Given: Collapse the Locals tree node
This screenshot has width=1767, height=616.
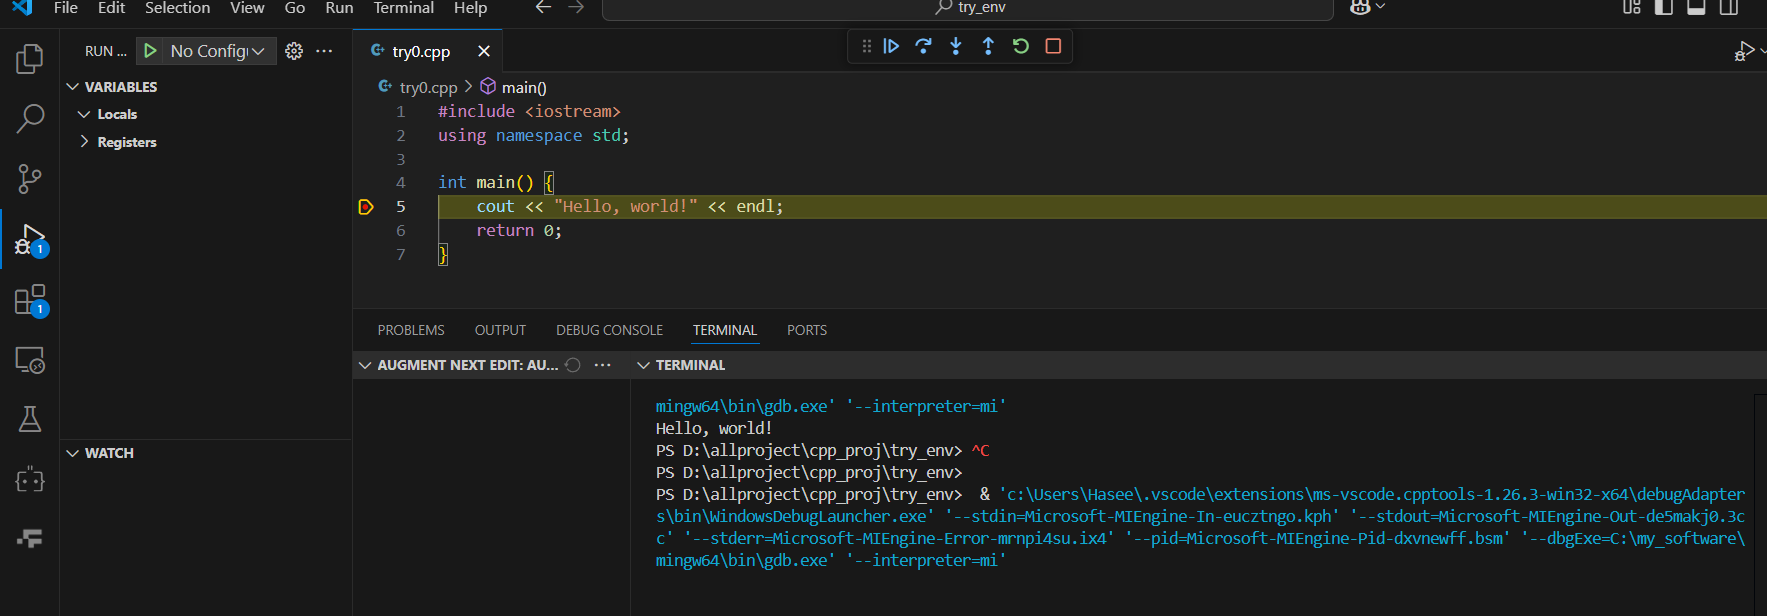Looking at the screenshot, I should pos(84,114).
